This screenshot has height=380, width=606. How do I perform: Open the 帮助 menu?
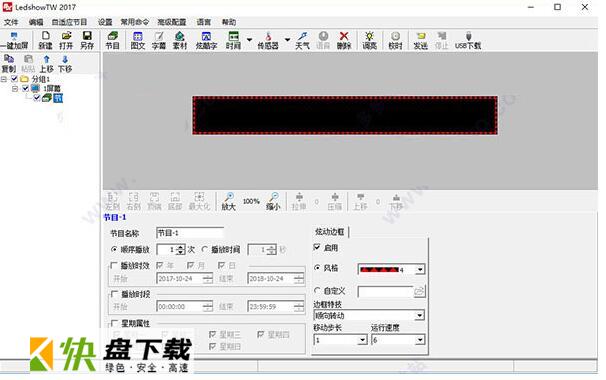point(229,22)
